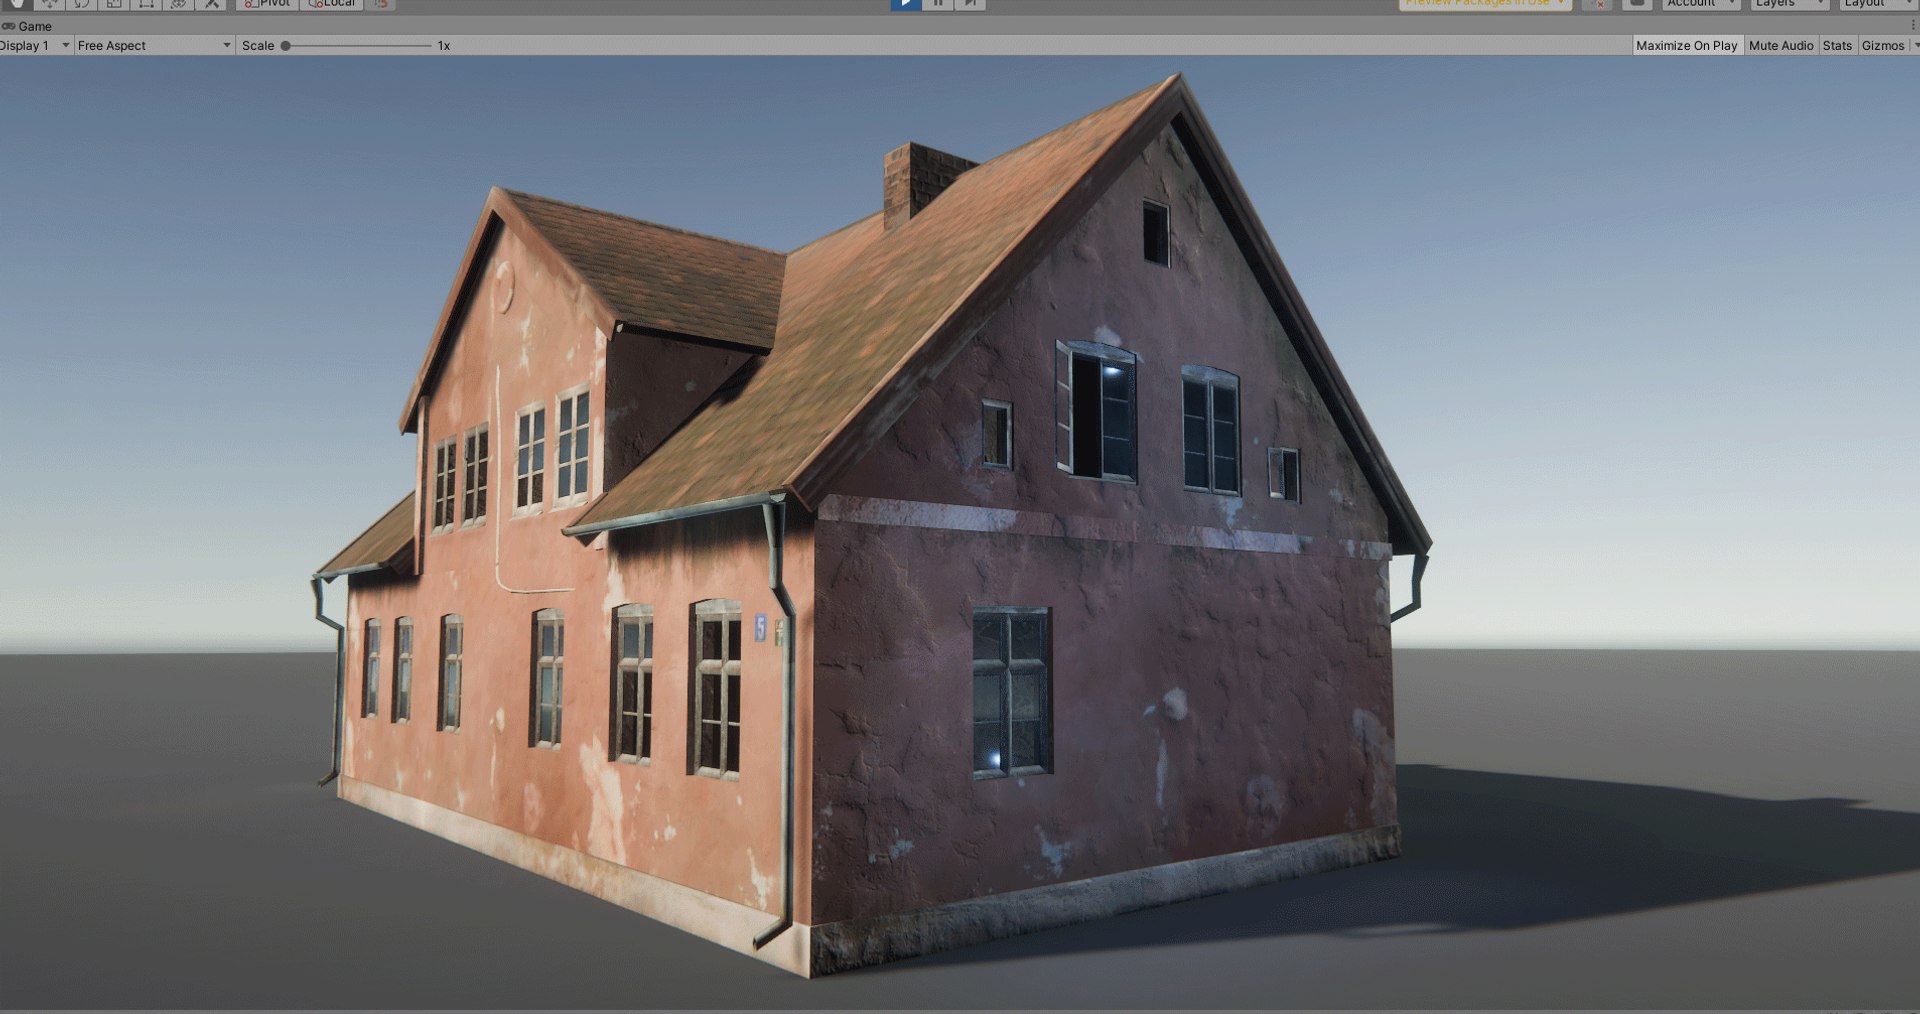Advance one frame with the Step button
Screen dimensions: 1920x1014
970,4
